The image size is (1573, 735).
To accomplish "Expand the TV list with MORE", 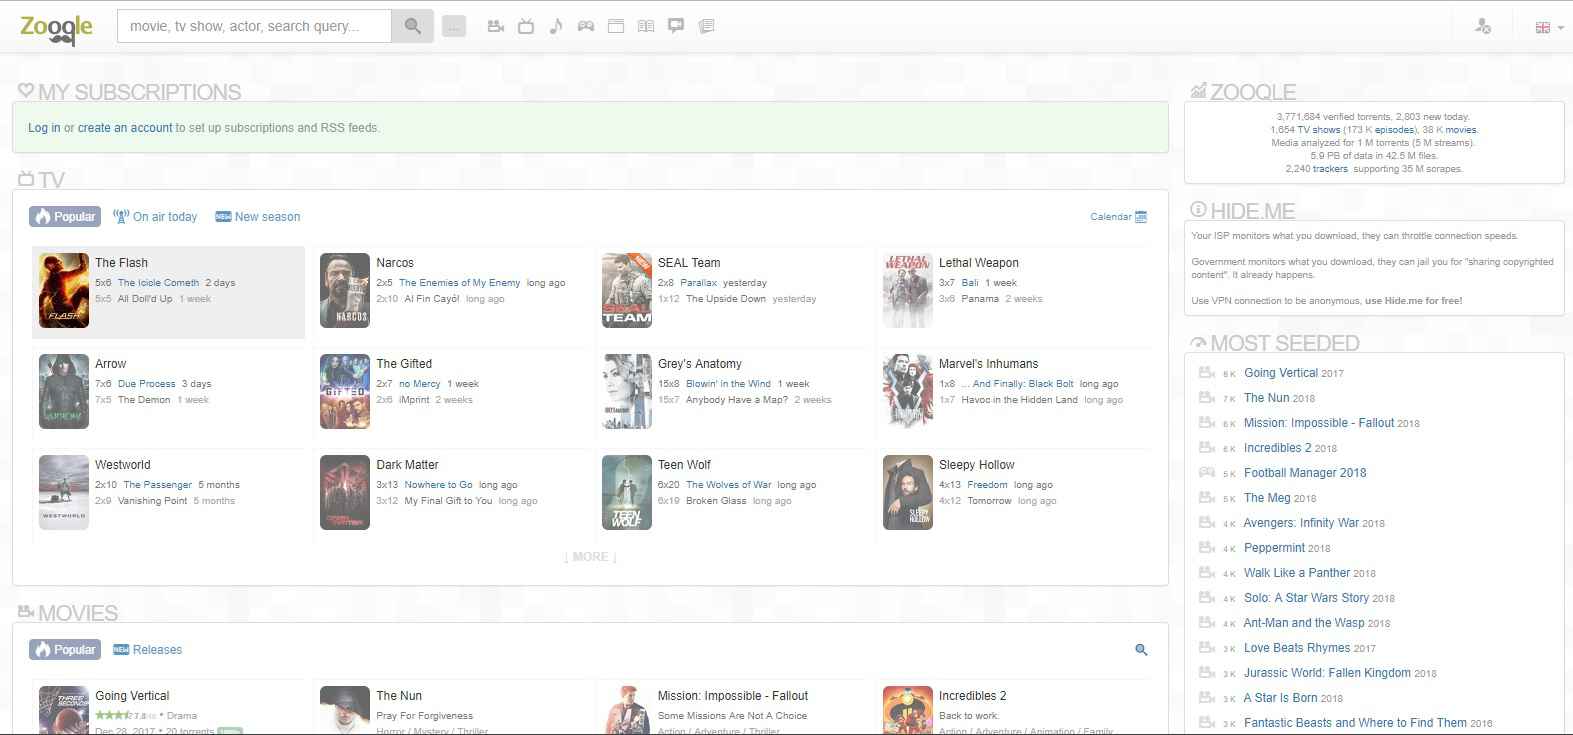I will (x=590, y=557).
